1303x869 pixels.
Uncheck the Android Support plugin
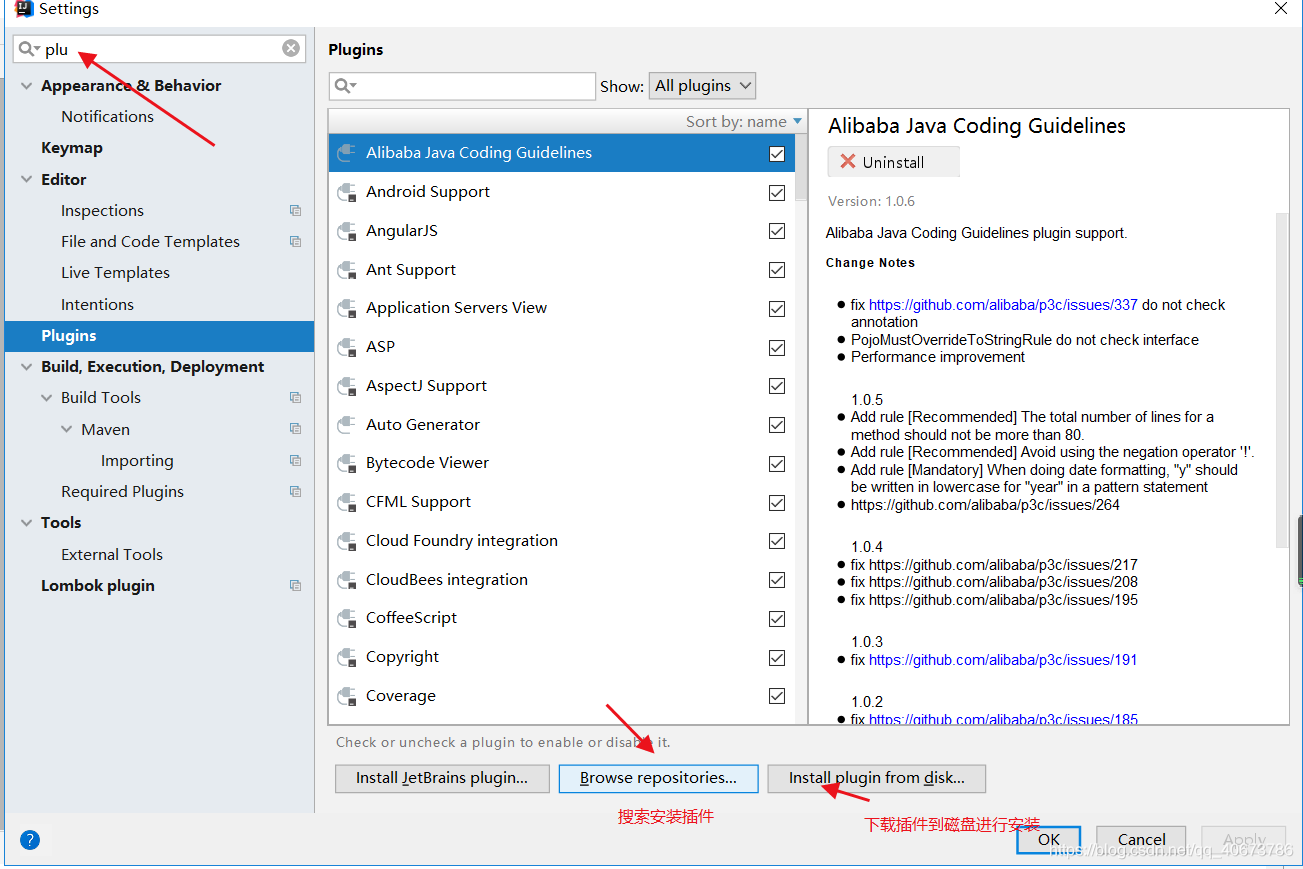(x=777, y=193)
